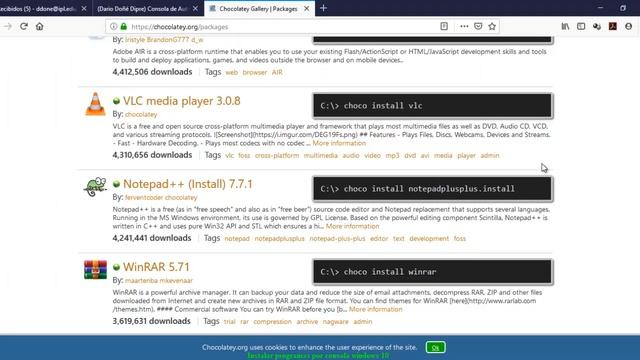Click the editor tag

[379, 239]
